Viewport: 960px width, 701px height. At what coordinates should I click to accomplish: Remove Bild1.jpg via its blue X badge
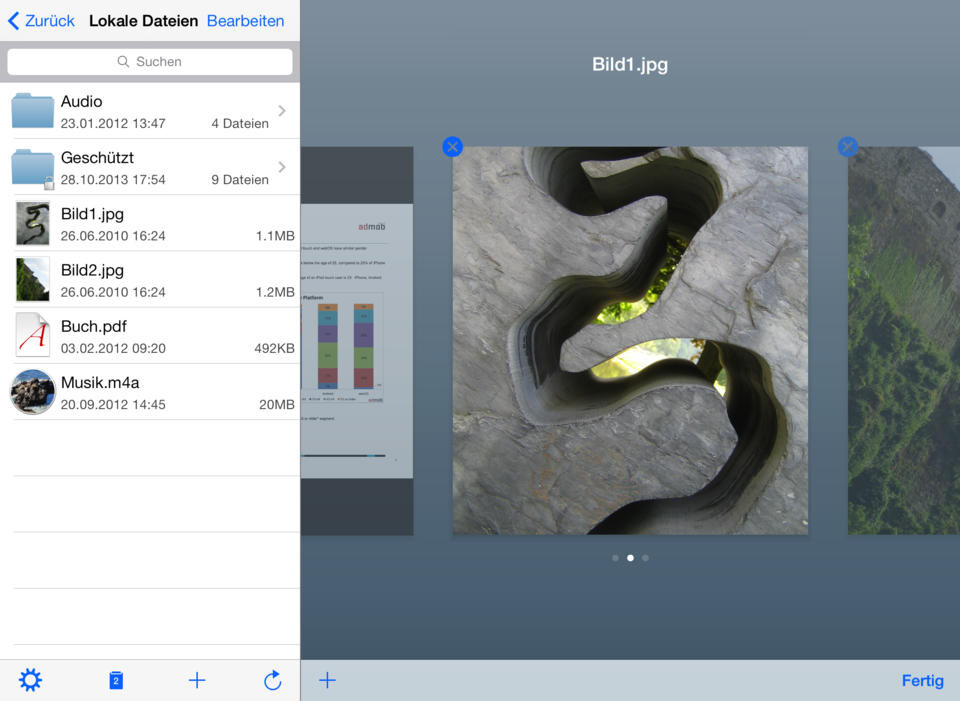pos(452,146)
